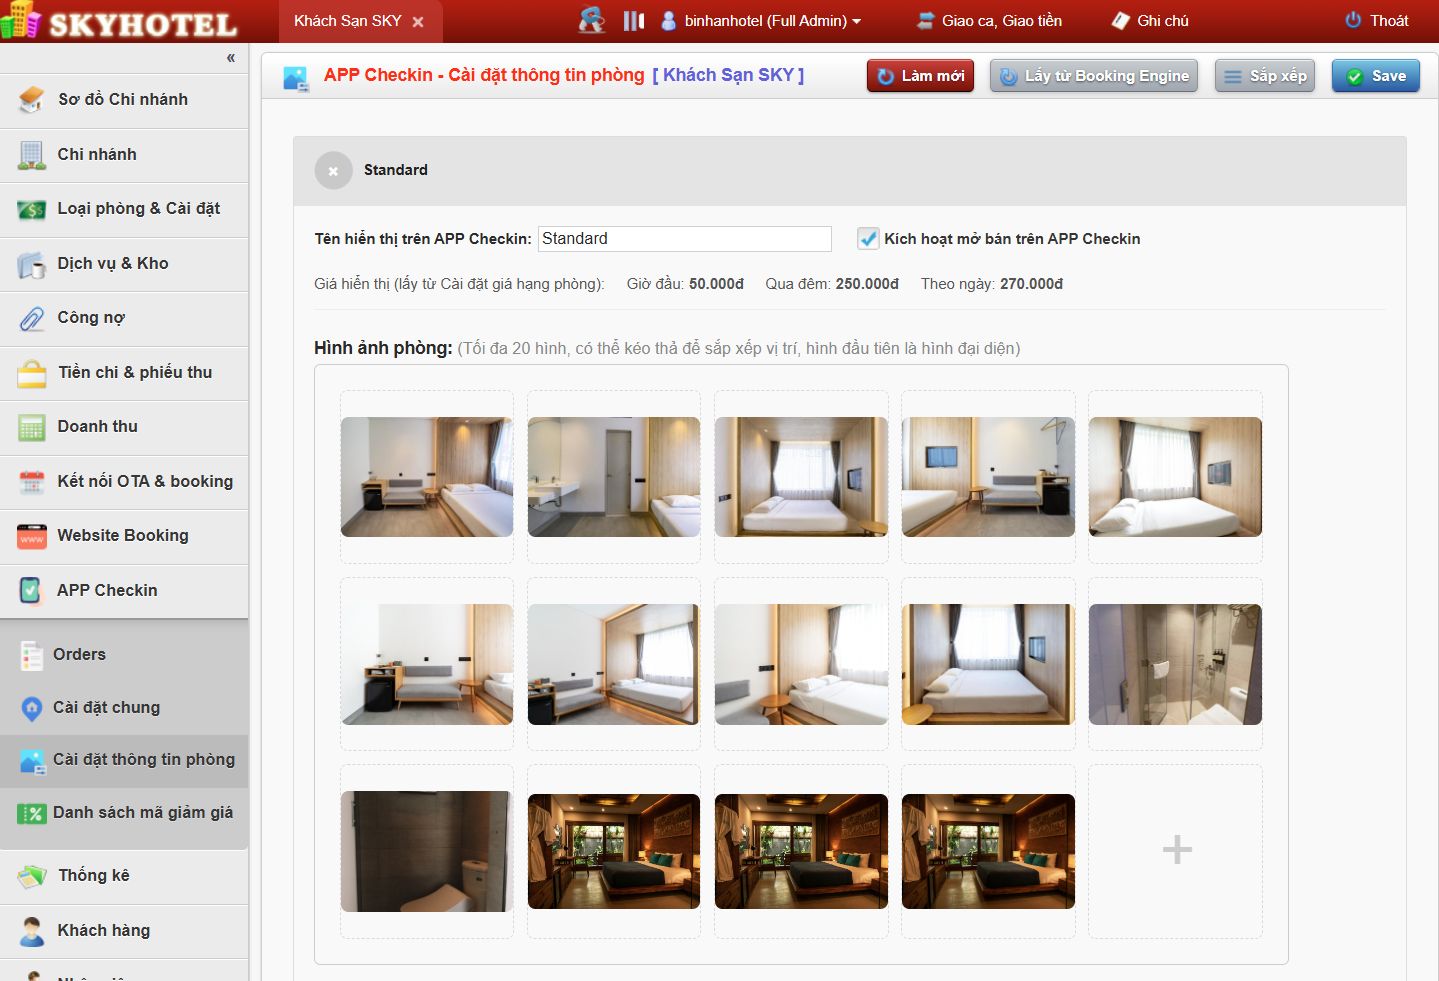Open Sơ đồ Chi nhánh in sidebar
The image size is (1439, 981).
[124, 100]
